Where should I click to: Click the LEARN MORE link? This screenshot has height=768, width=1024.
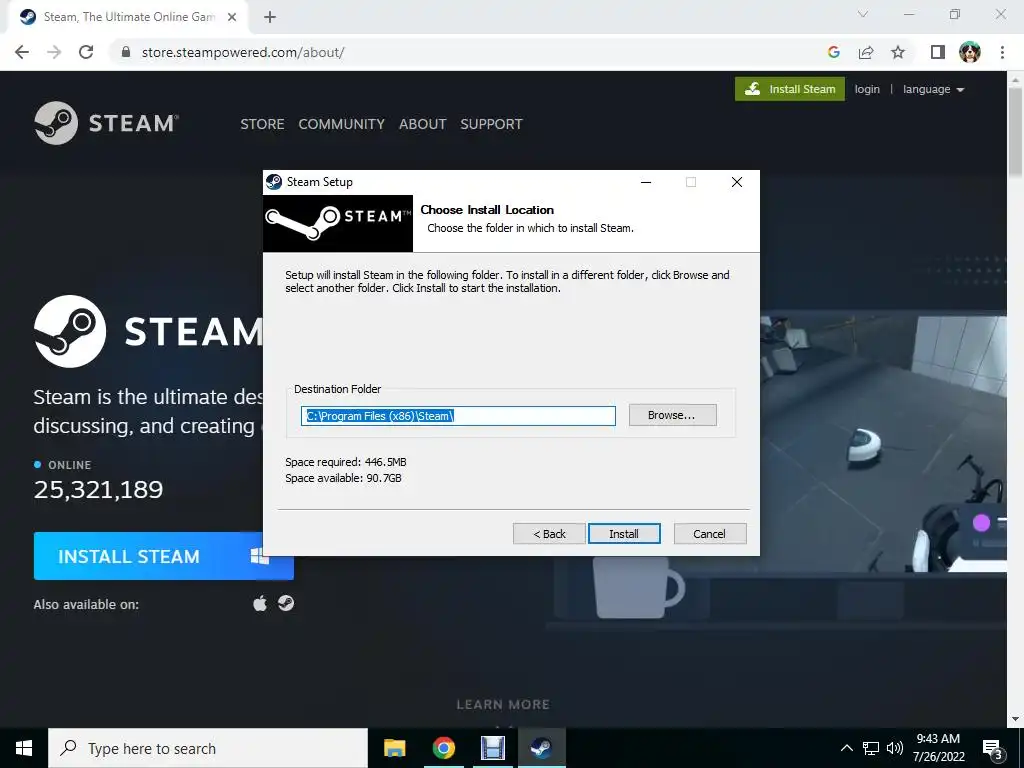503,705
